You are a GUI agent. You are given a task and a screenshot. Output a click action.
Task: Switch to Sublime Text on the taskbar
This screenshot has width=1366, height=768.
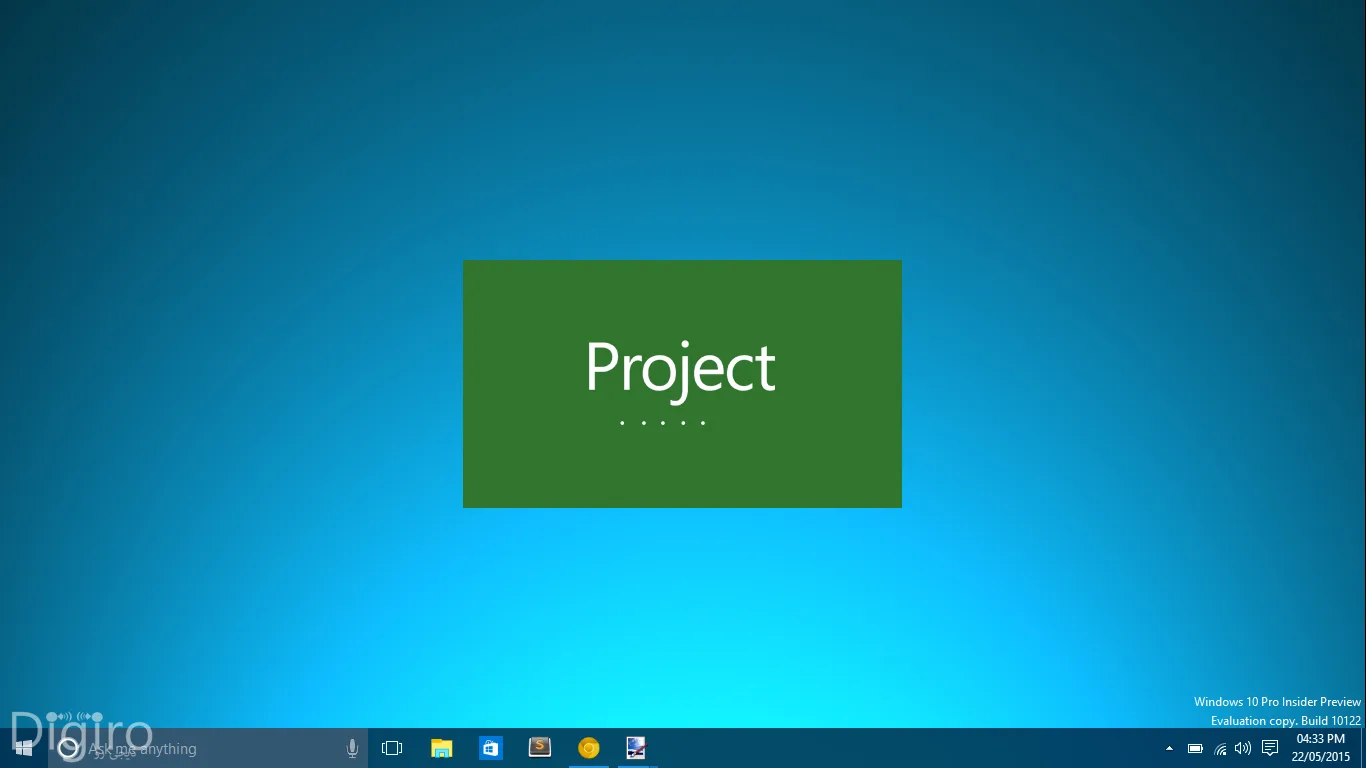click(540, 748)
